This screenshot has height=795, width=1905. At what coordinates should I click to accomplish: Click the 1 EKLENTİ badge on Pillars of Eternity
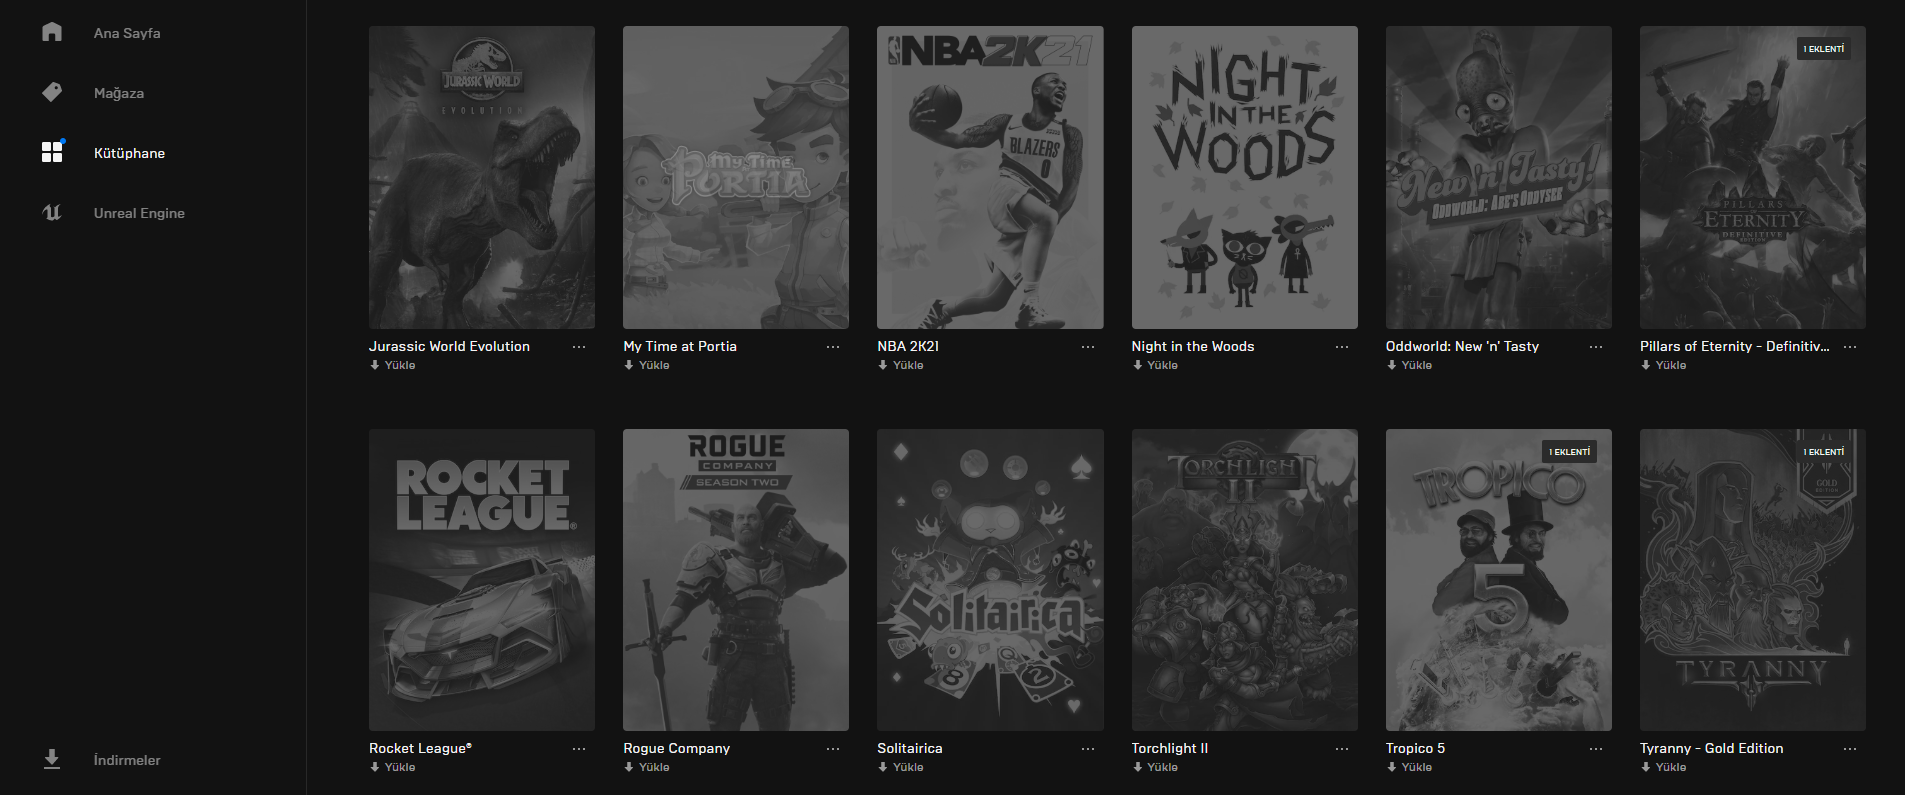(1824, 49)
